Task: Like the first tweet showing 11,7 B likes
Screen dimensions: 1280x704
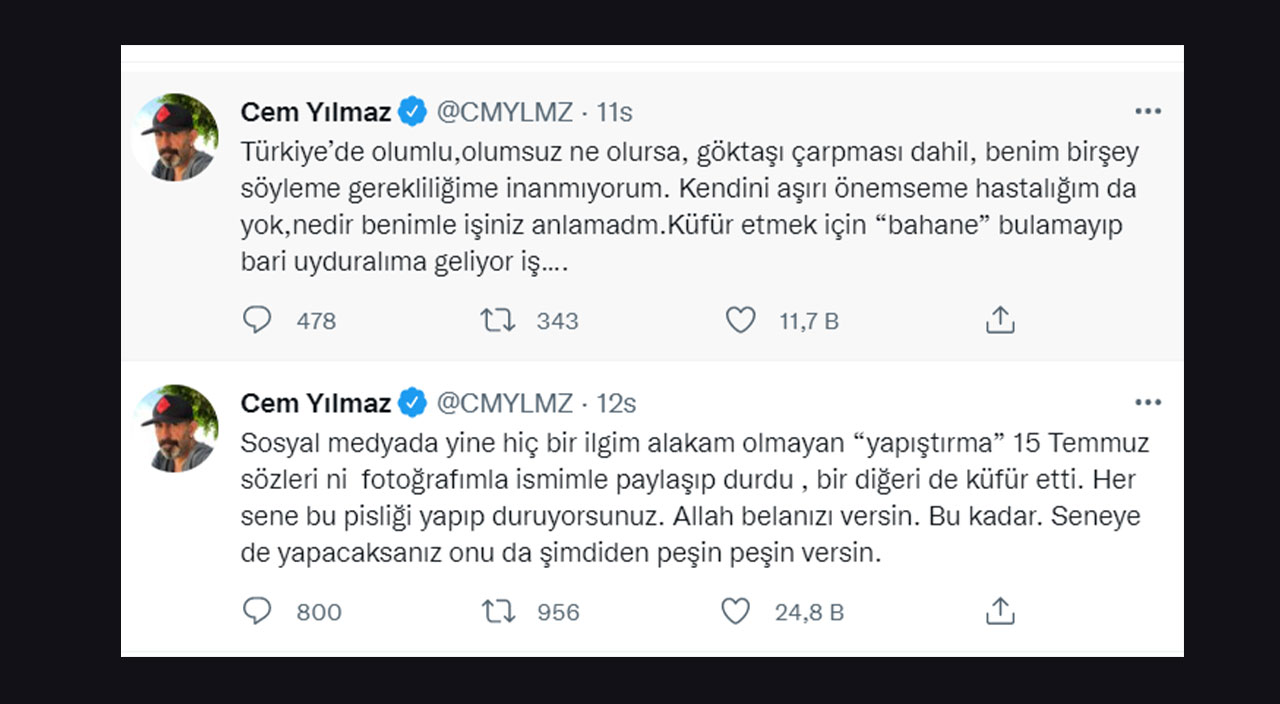Action: click(x=741, y=320)
